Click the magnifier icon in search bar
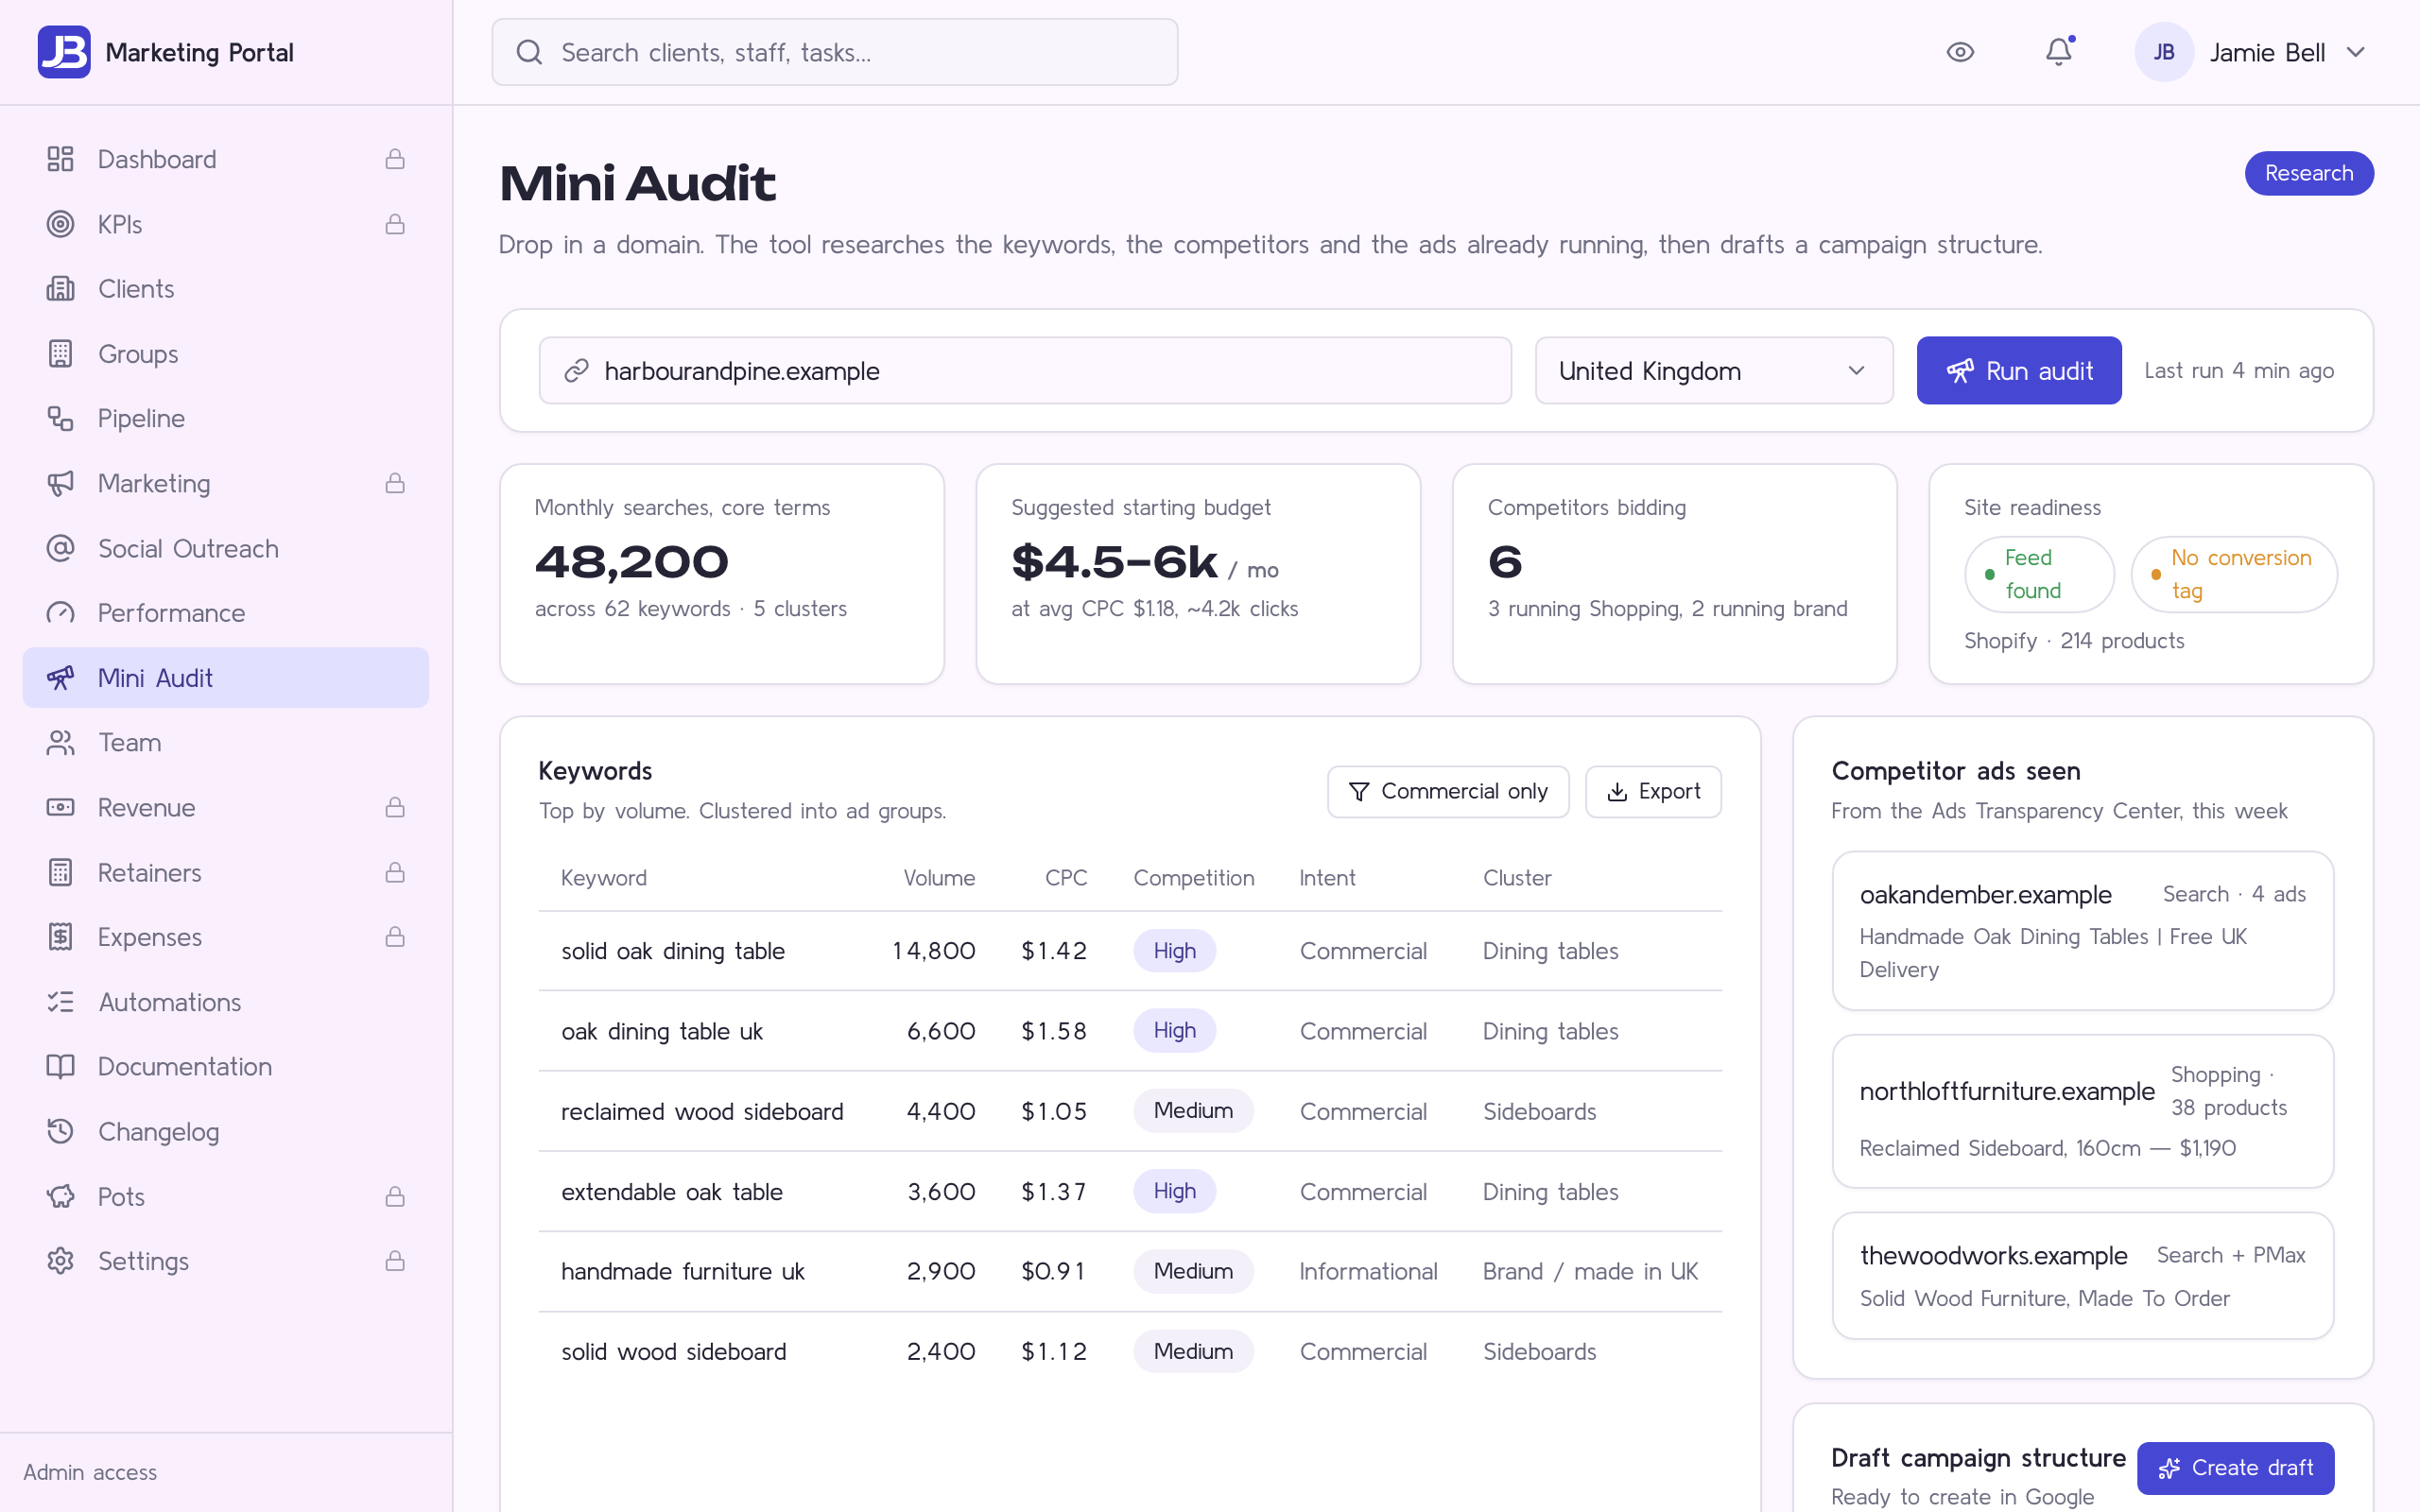 click(529, 52)
